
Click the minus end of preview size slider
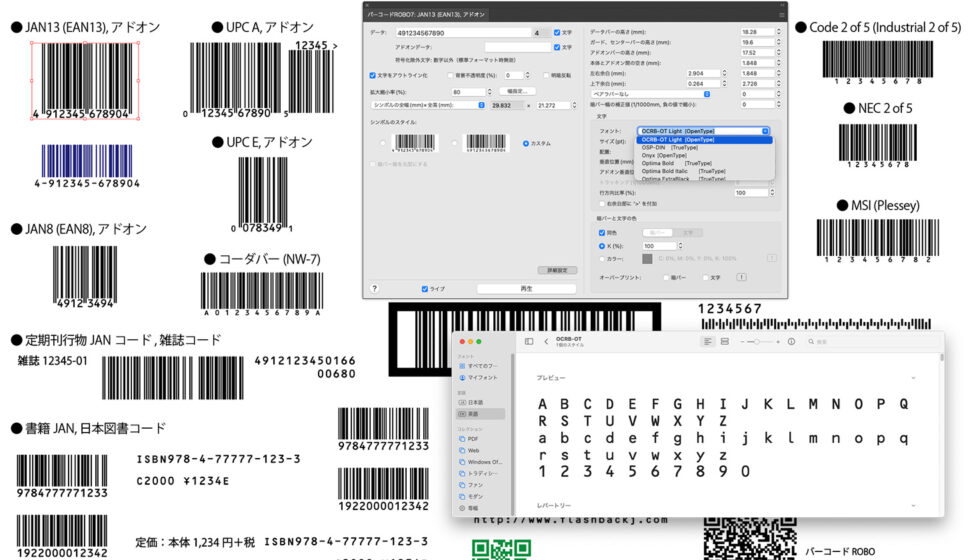pyautogui.click(x=742, y=342)
